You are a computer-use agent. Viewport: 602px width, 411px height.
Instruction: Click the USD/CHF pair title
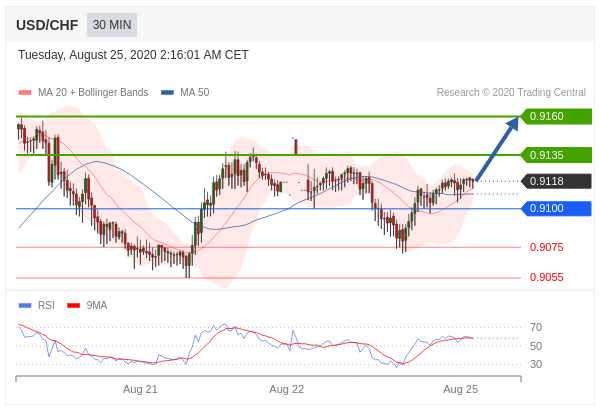[x=47, y=25]
